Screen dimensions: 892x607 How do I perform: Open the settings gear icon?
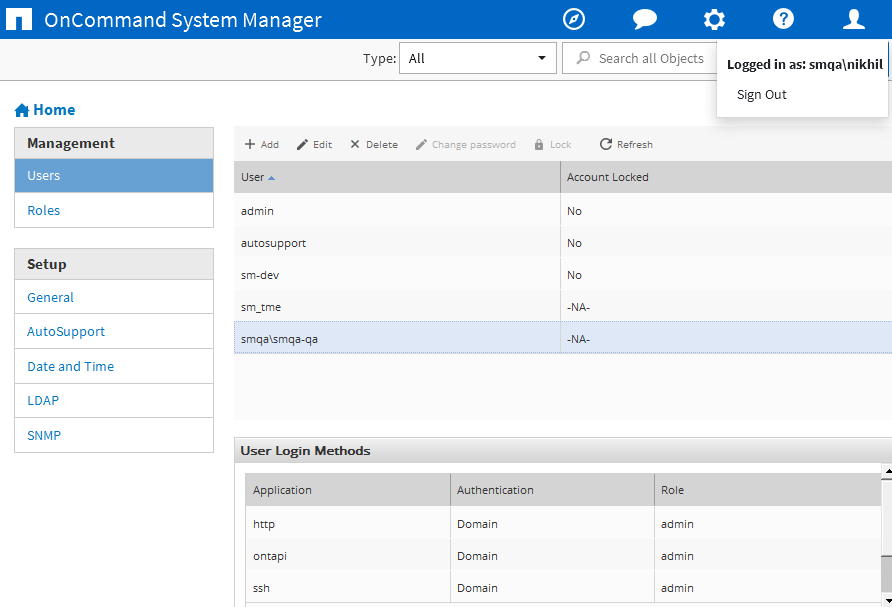pyautogui.click(x=714, y=20)
